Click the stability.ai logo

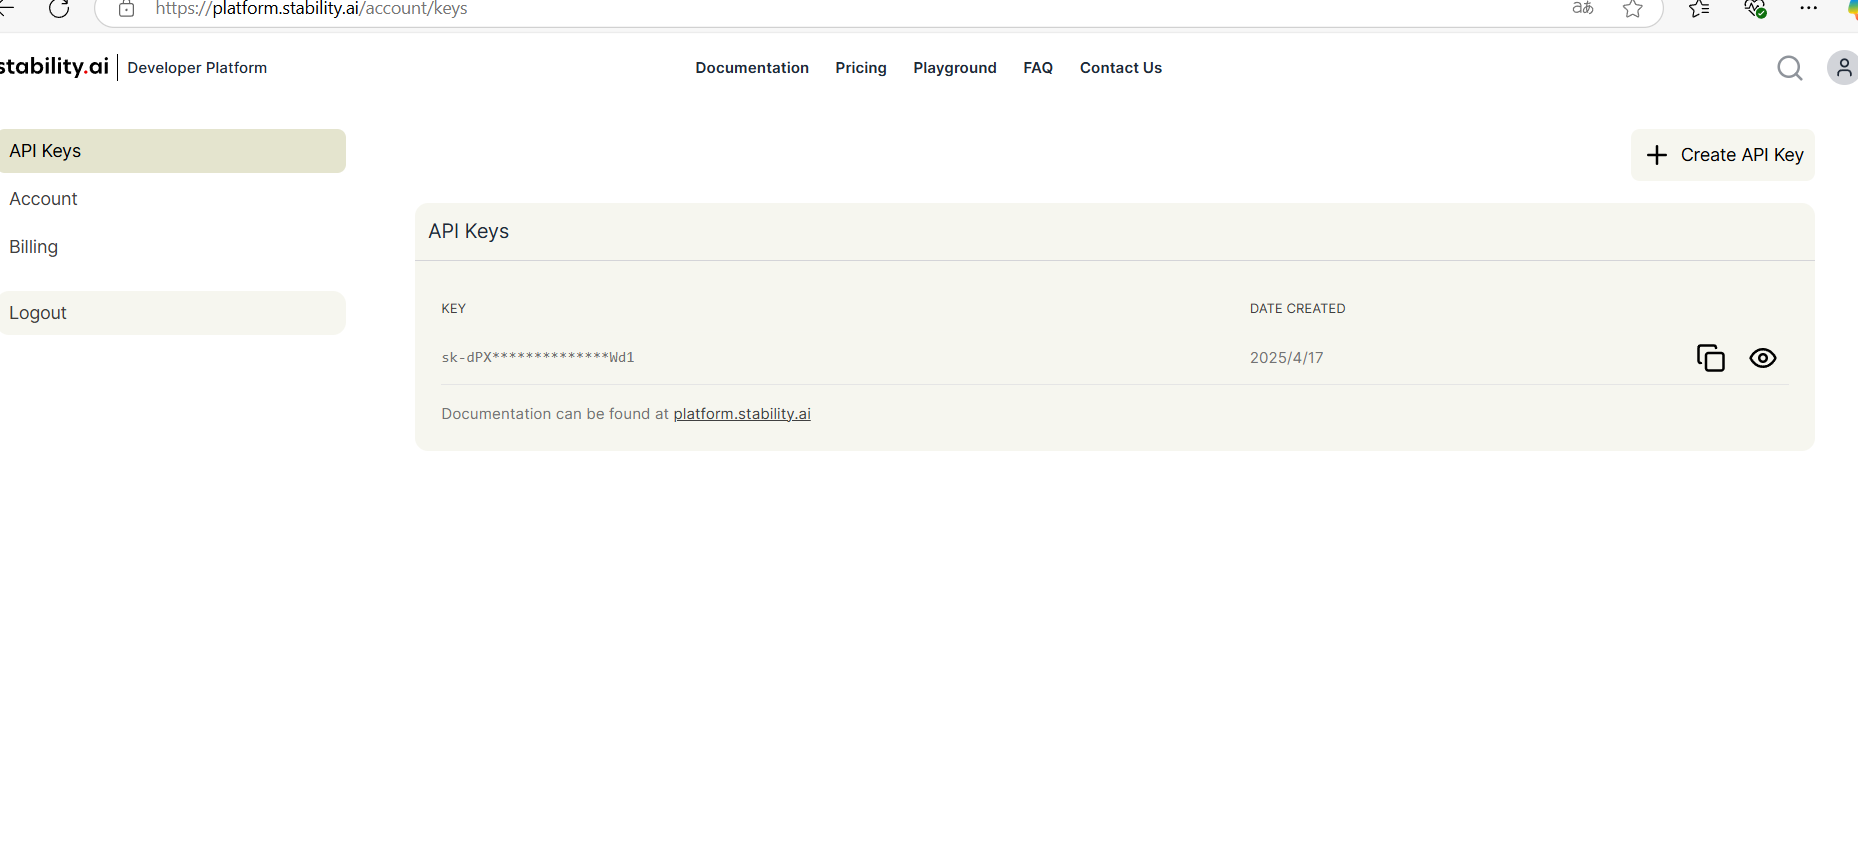tap(54, 67)
